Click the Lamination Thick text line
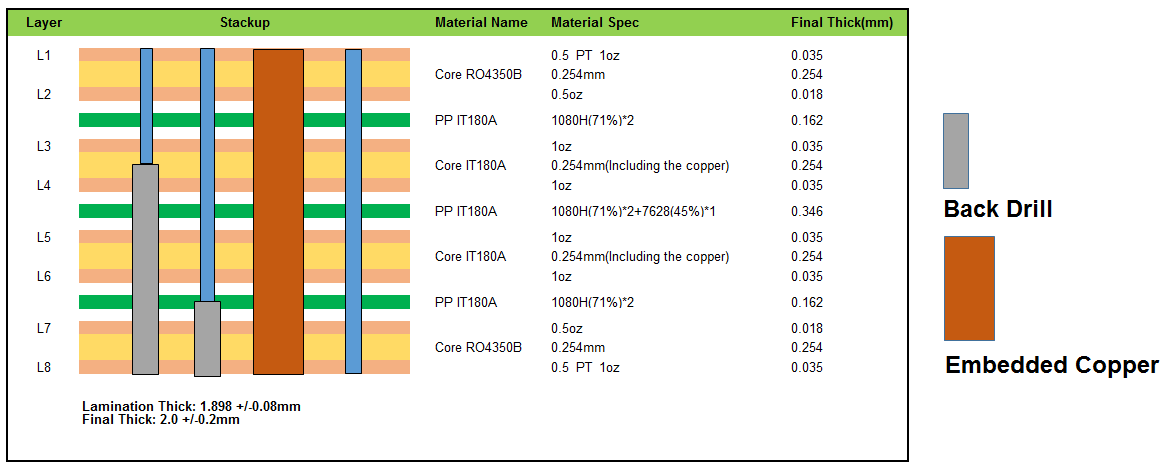 [x=191, y=406]
